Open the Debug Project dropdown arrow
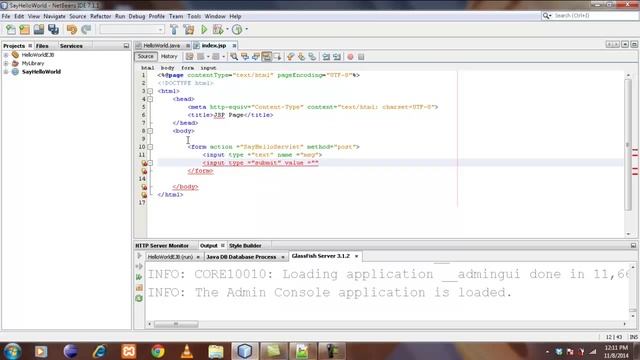Viewport: 640px width, 360px height. tap(227, 29)
